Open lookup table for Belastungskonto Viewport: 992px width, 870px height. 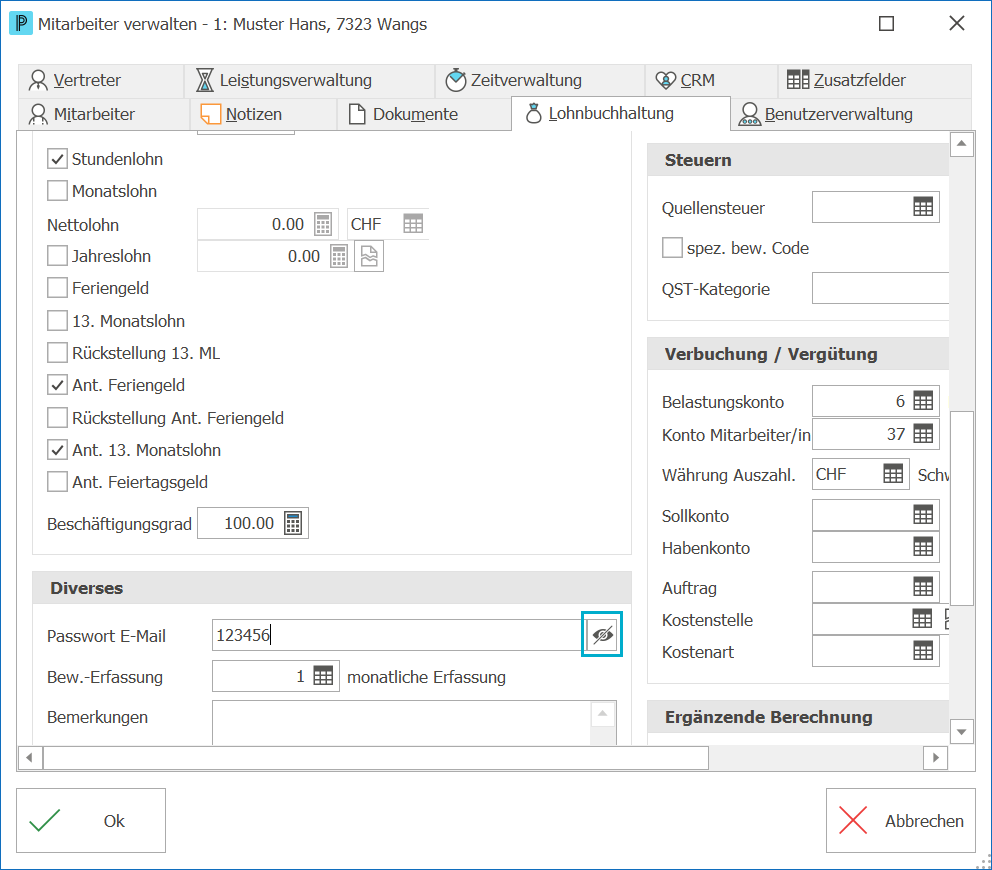tap(923, 401)
